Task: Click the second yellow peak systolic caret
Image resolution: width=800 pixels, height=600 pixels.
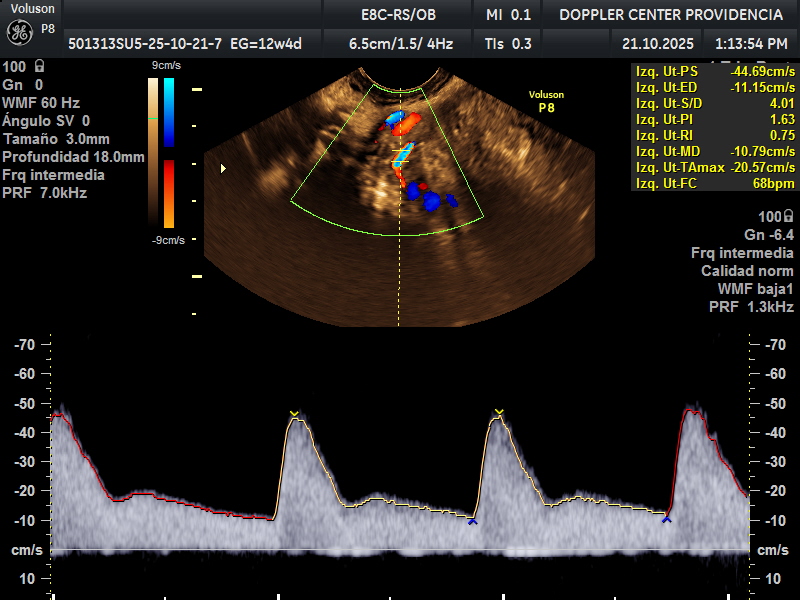Action: (499, 413)
